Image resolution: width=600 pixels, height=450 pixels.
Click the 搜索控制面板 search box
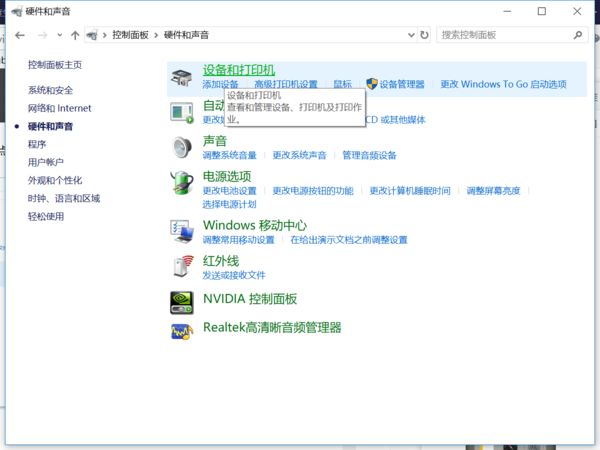505,35
